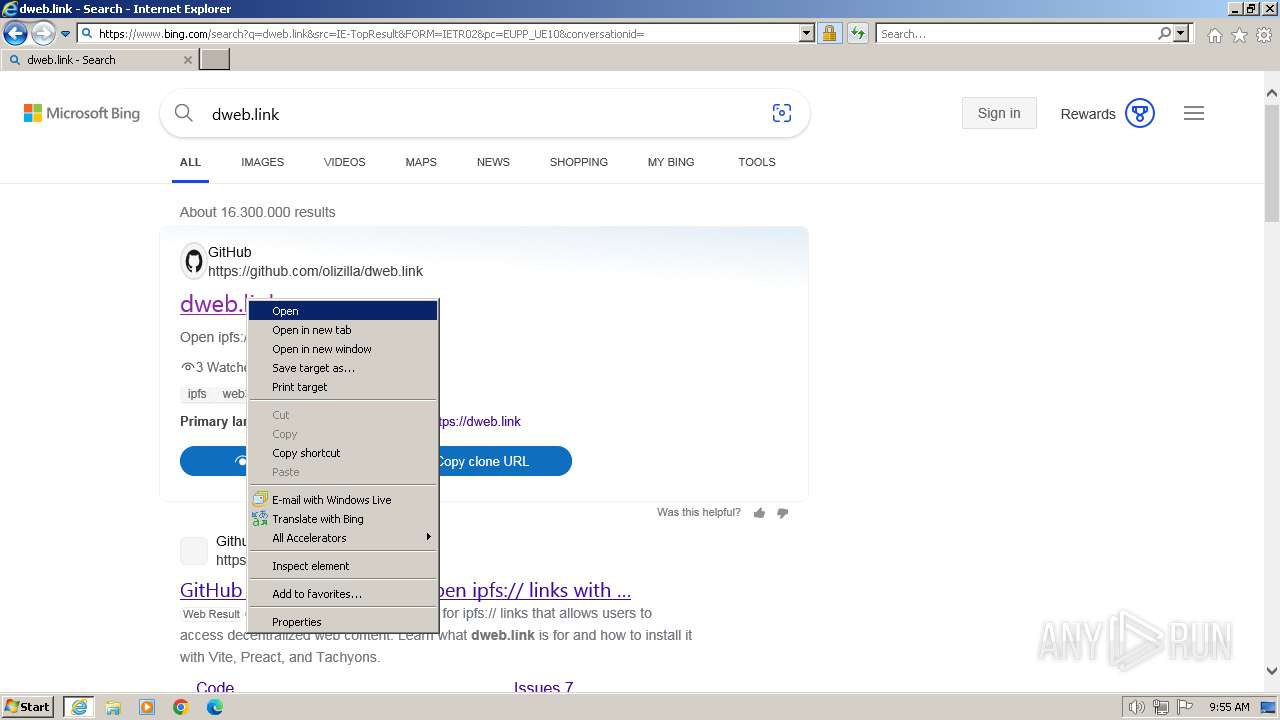Open the recent pages dropdown arrow
Viewport: 1280px width, 720px height.
pyautogui.click(x=65, y=34)
